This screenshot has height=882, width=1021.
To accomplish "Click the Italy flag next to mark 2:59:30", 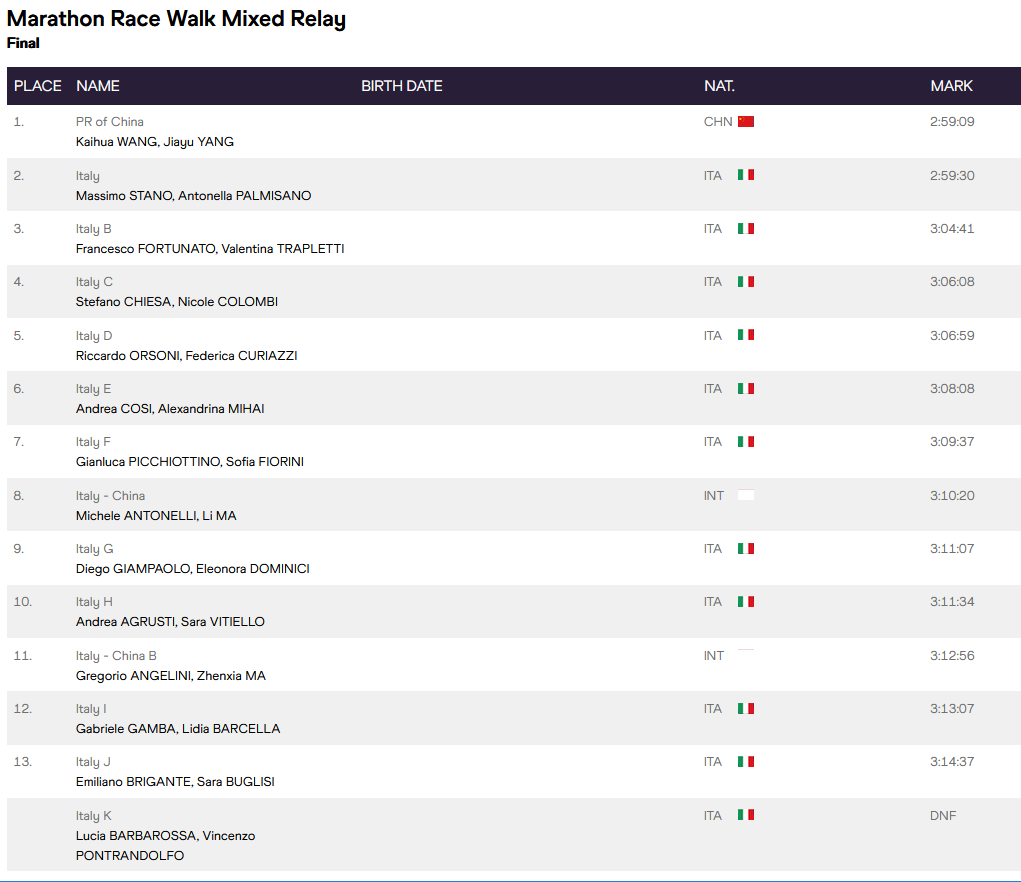I will 746,175.
